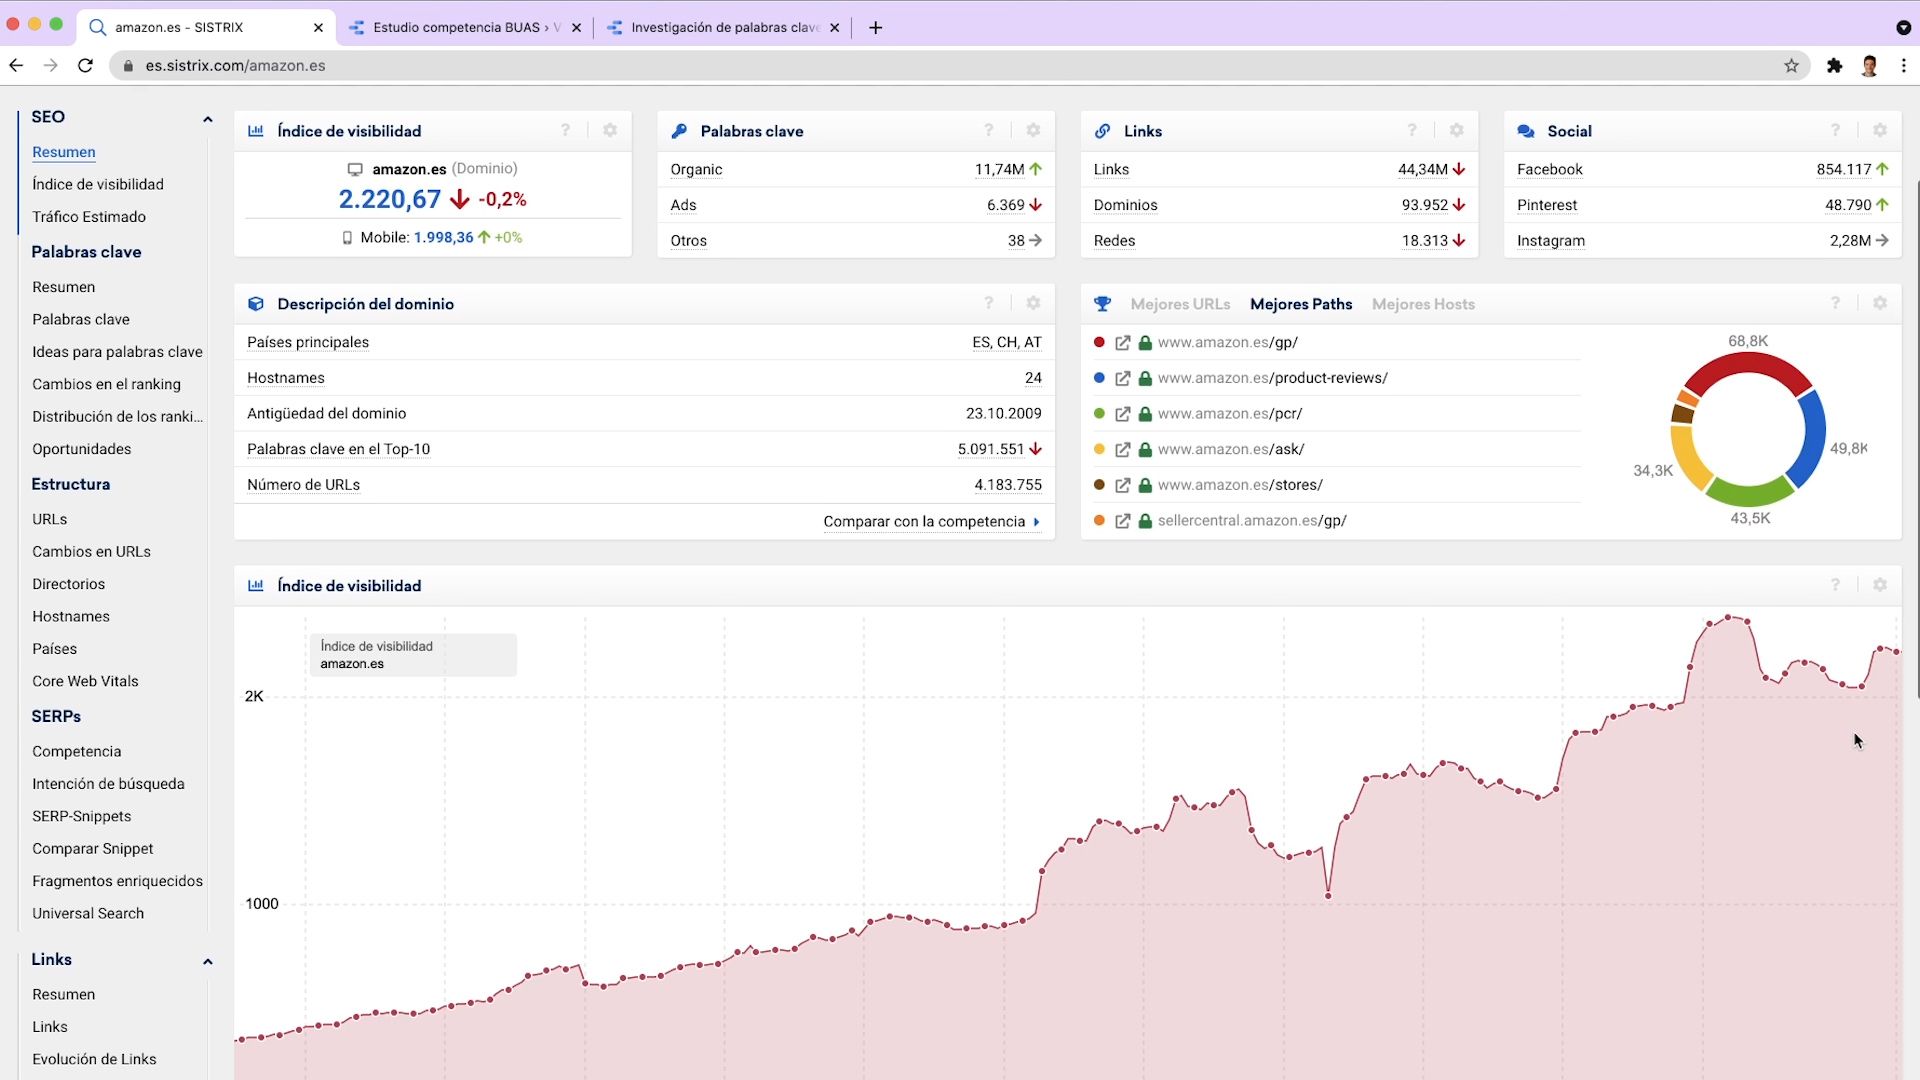
Task: Open help for Descripción del dominio box
Action: [988, 303]
